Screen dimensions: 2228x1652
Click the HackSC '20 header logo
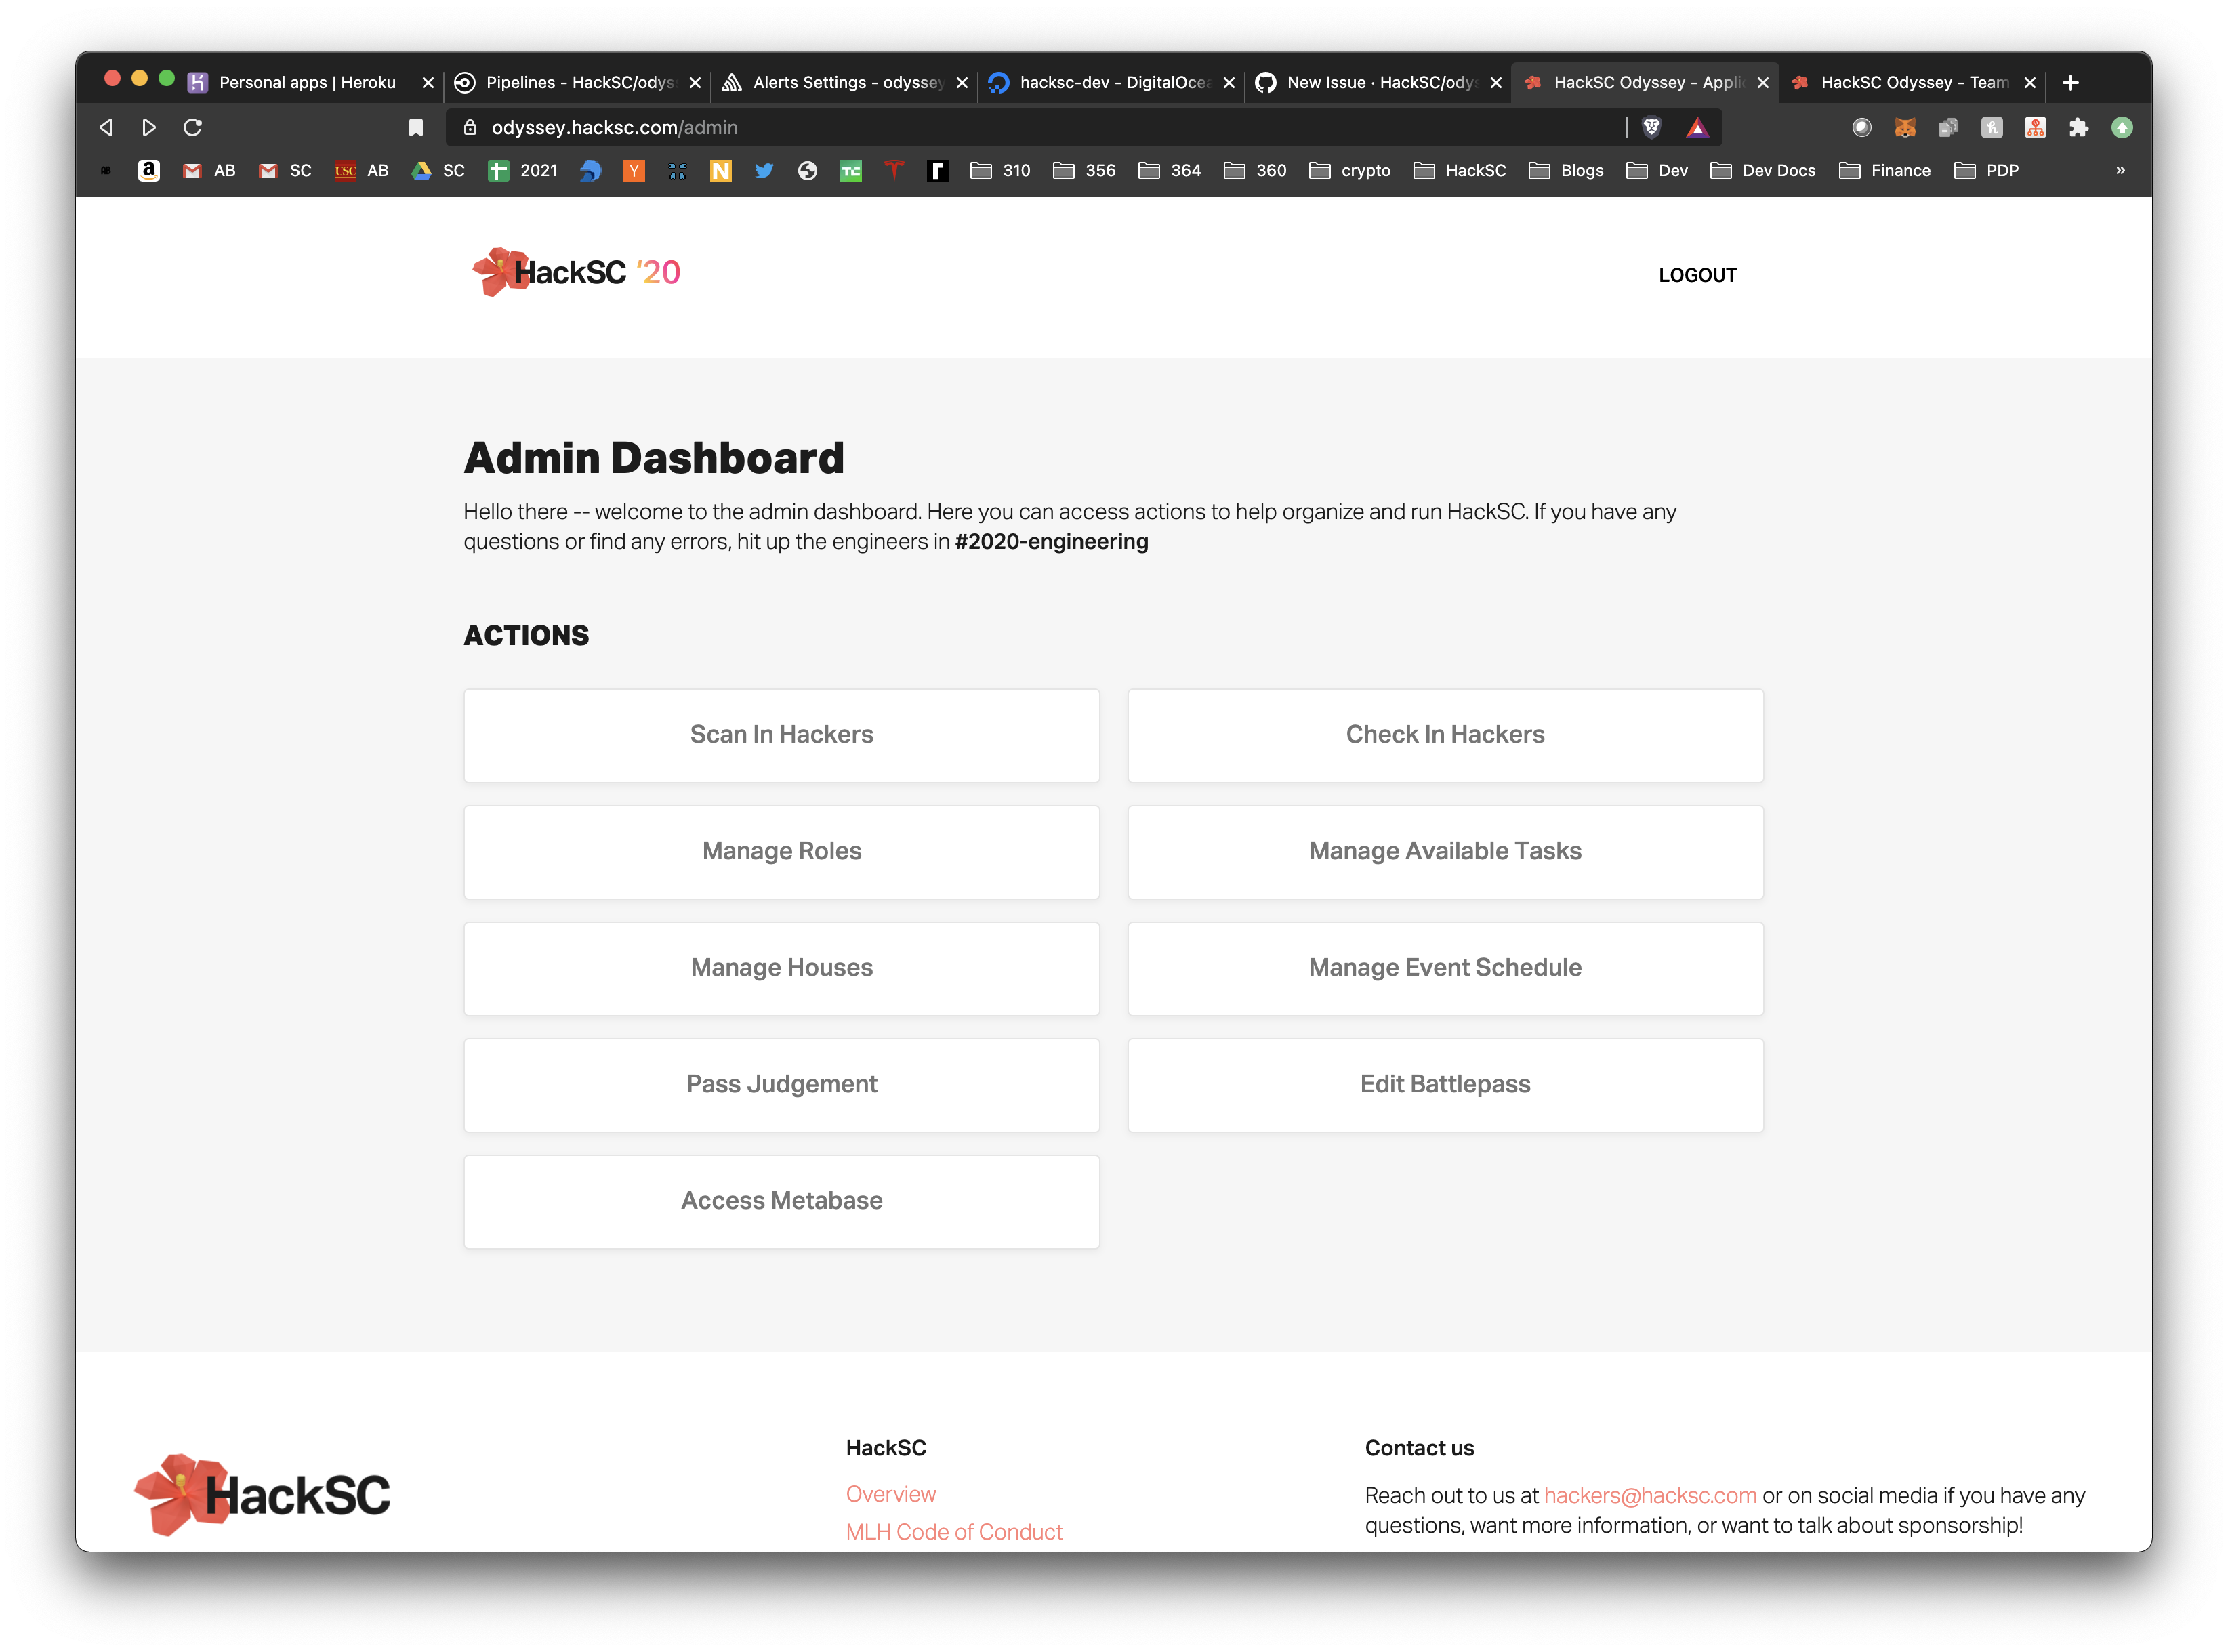coord(577,272)
